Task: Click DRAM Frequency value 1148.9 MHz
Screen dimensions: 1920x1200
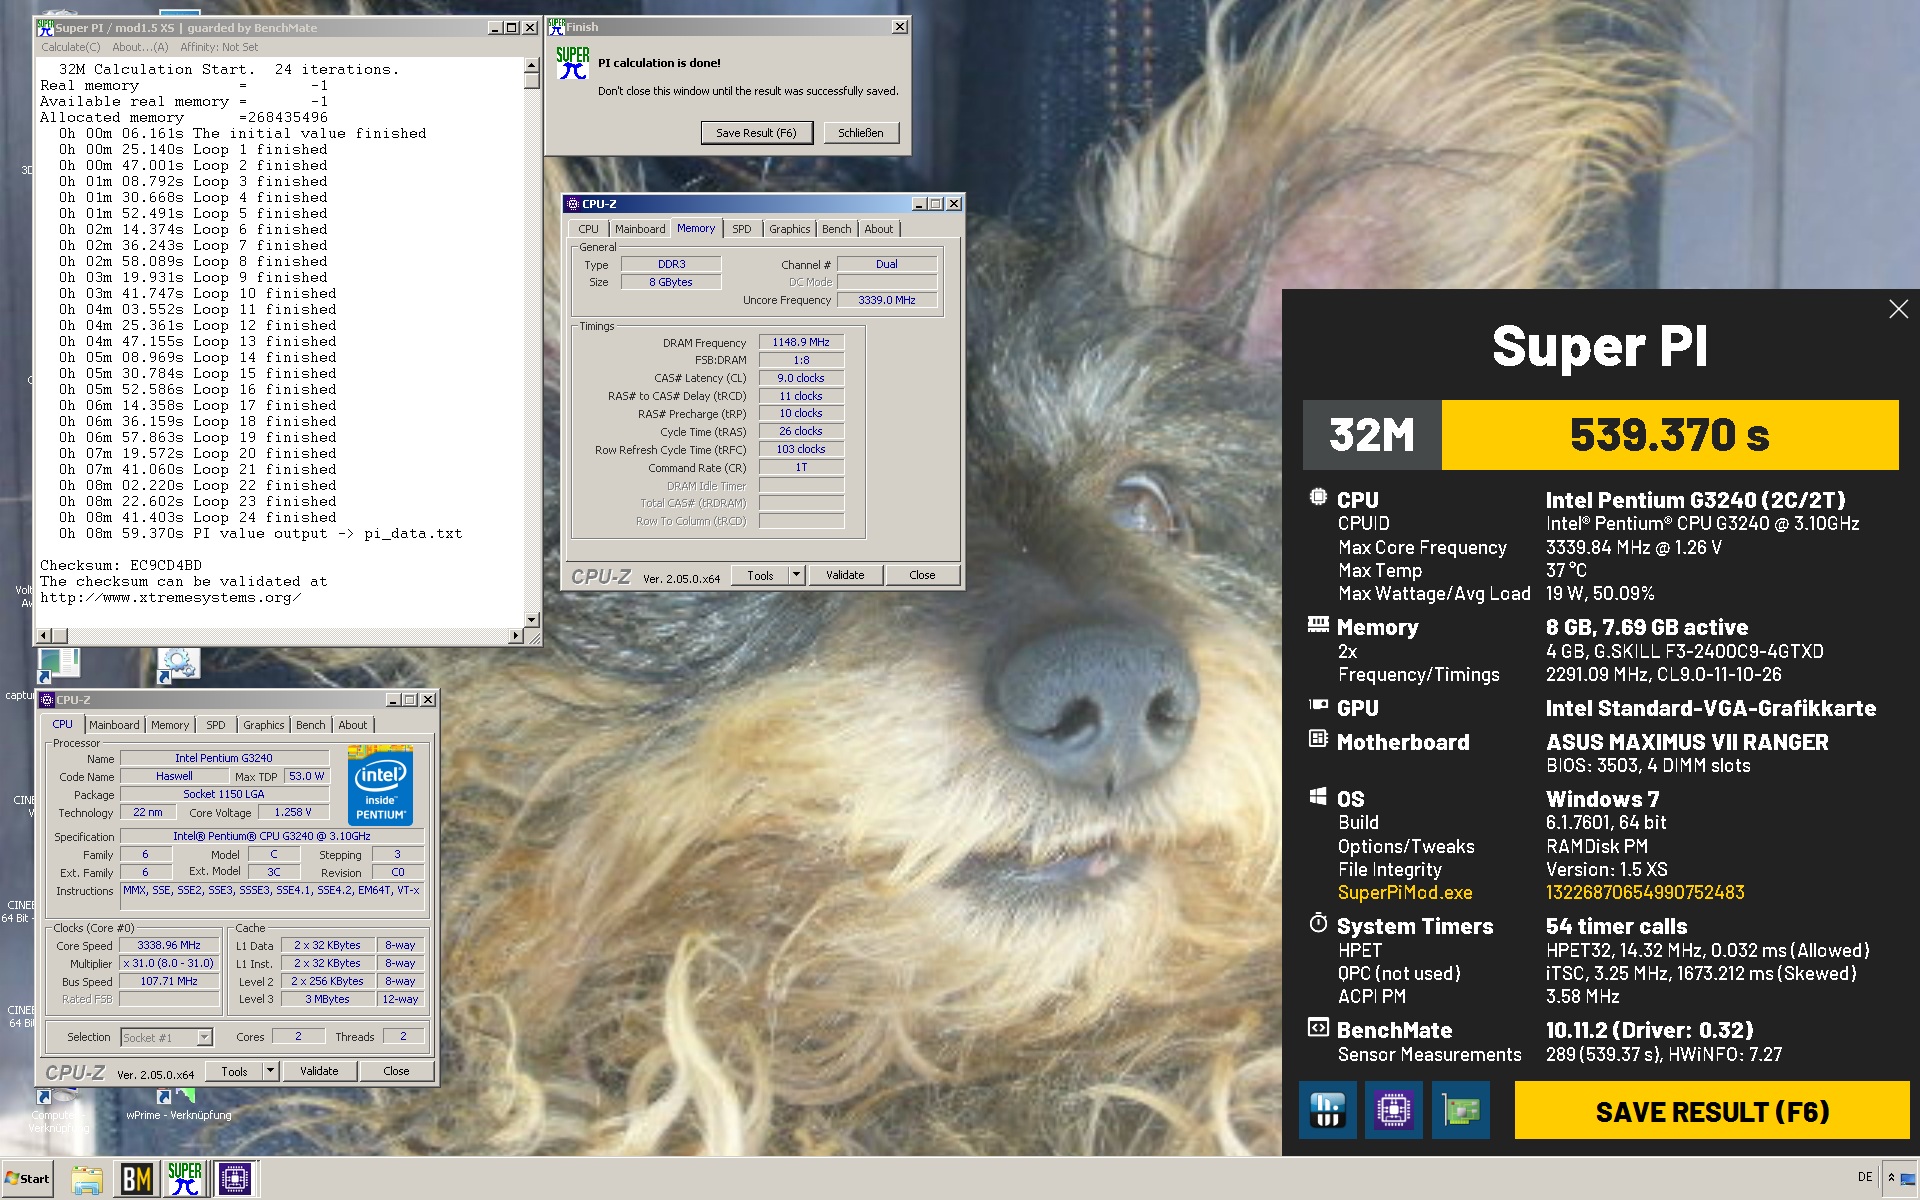Action: [x=801, y=342]
